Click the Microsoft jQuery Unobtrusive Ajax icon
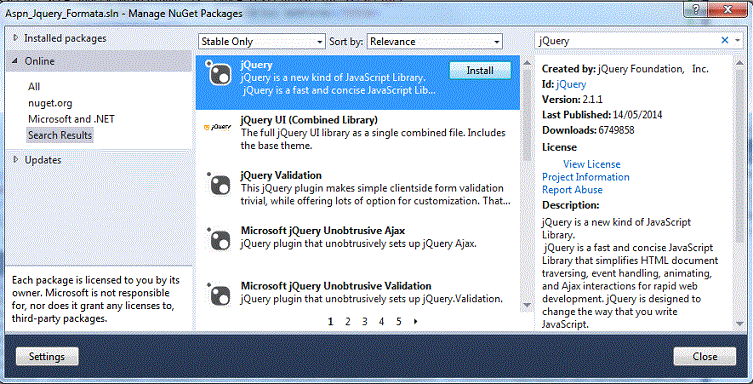This screenshot has height=384, width=753. [x=219, y=239]
